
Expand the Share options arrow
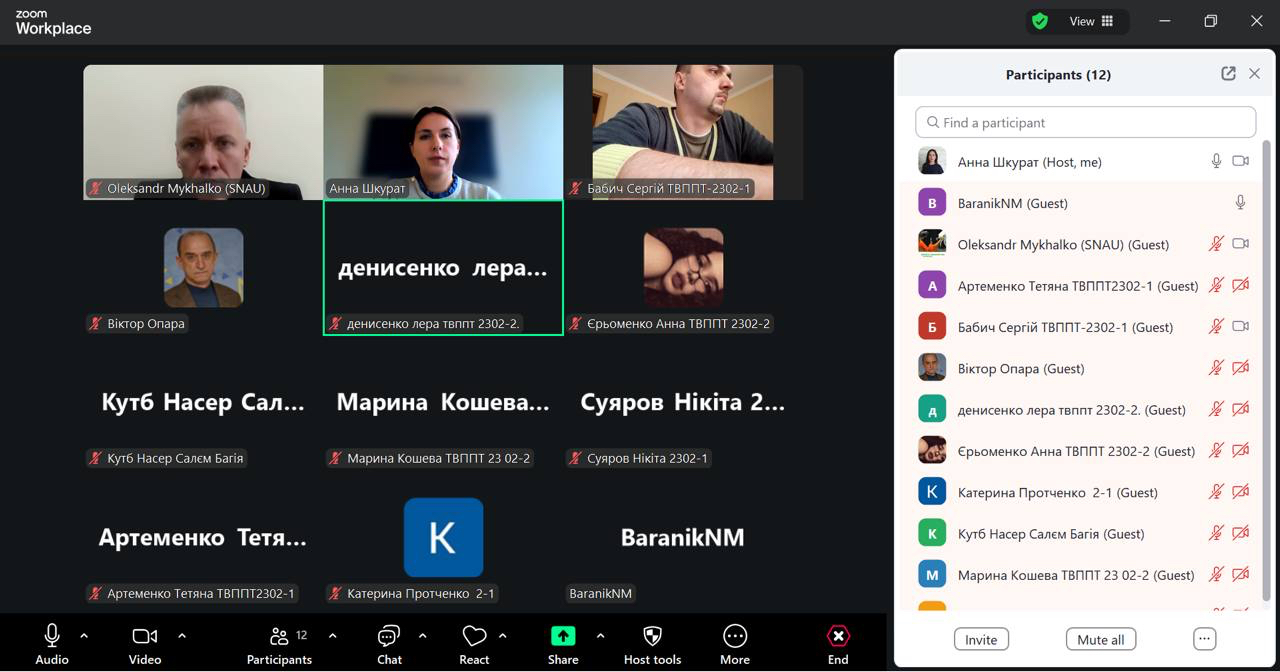[x=600, y=636]
